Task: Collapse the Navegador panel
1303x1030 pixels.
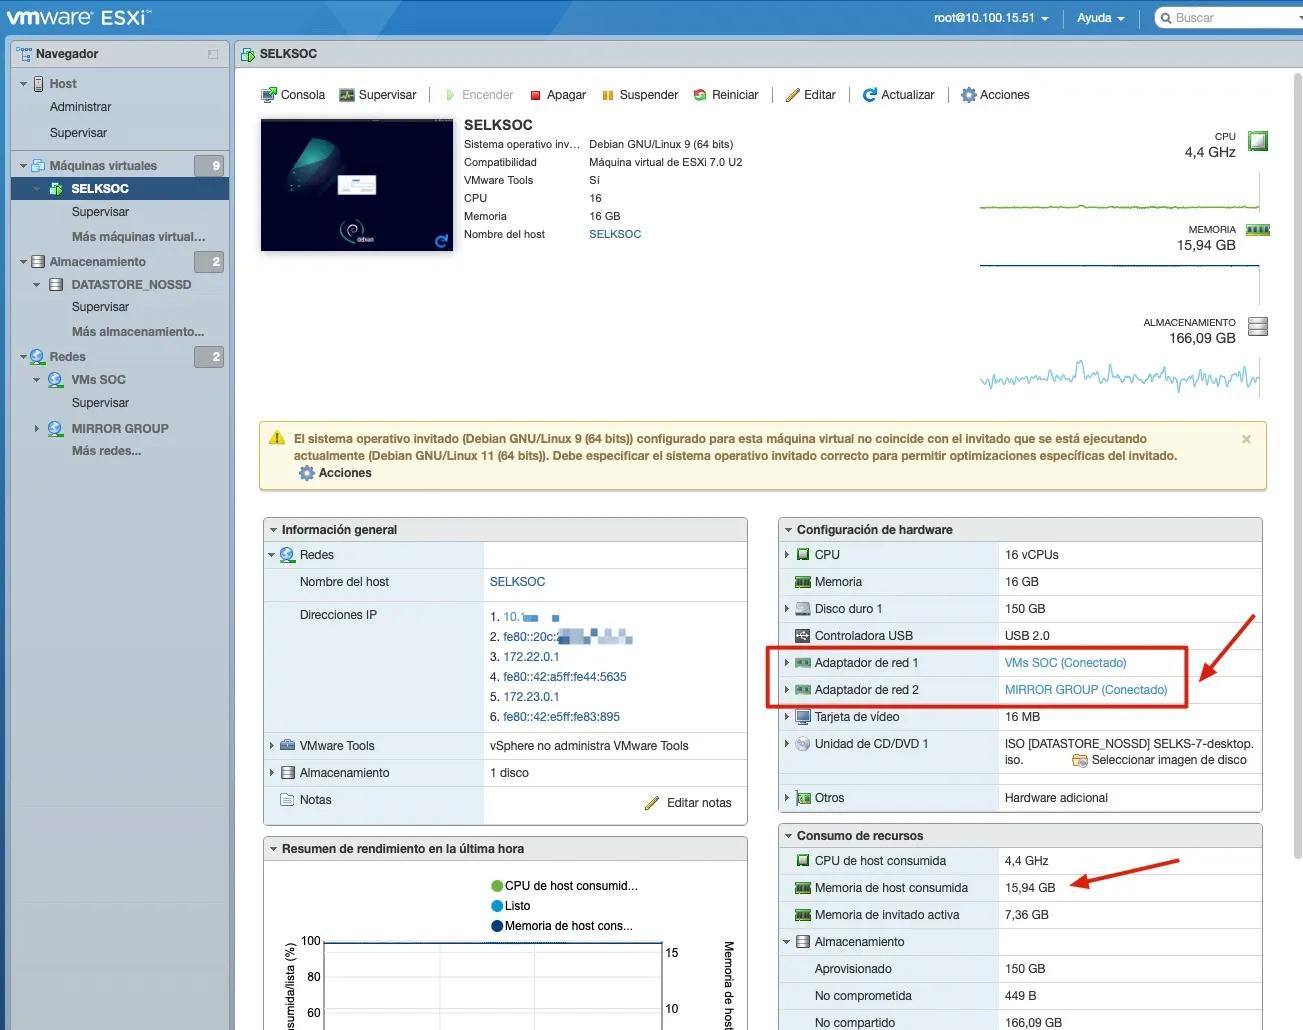Action: pyautogui.click(x=213, y=54)
